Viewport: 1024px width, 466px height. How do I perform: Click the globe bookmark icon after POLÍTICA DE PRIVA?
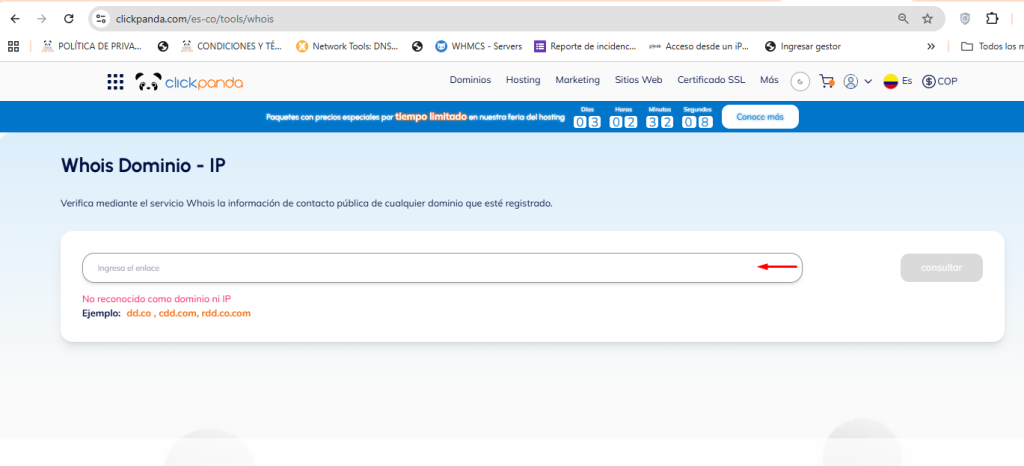pyautogui.click(x=163, y=46)
